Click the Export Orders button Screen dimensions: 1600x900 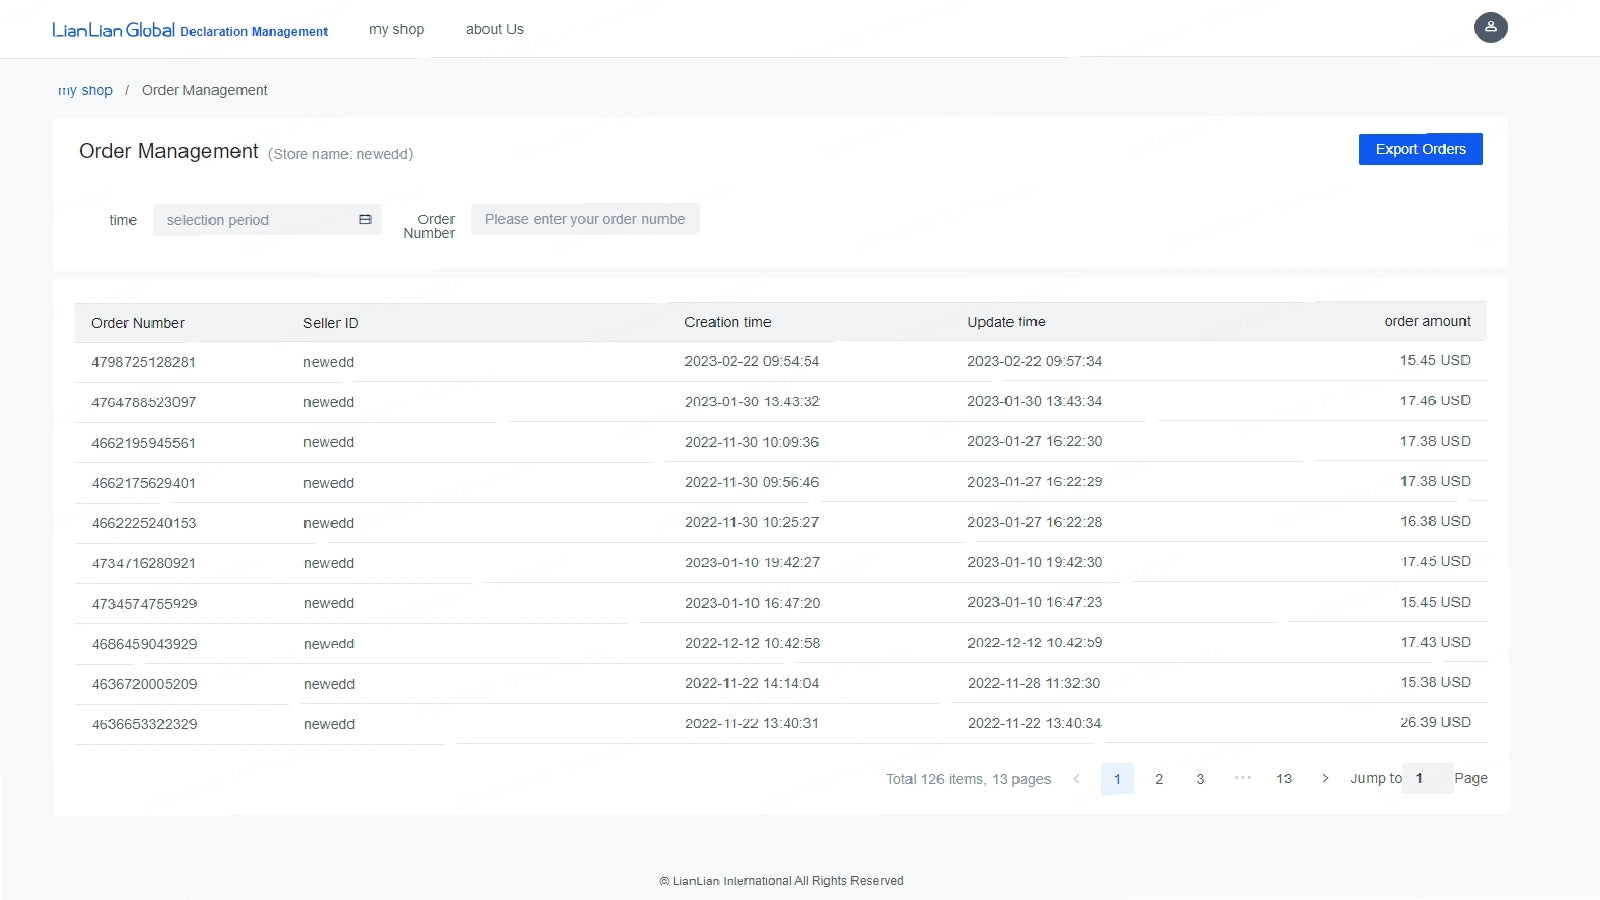coord(1420,148)
